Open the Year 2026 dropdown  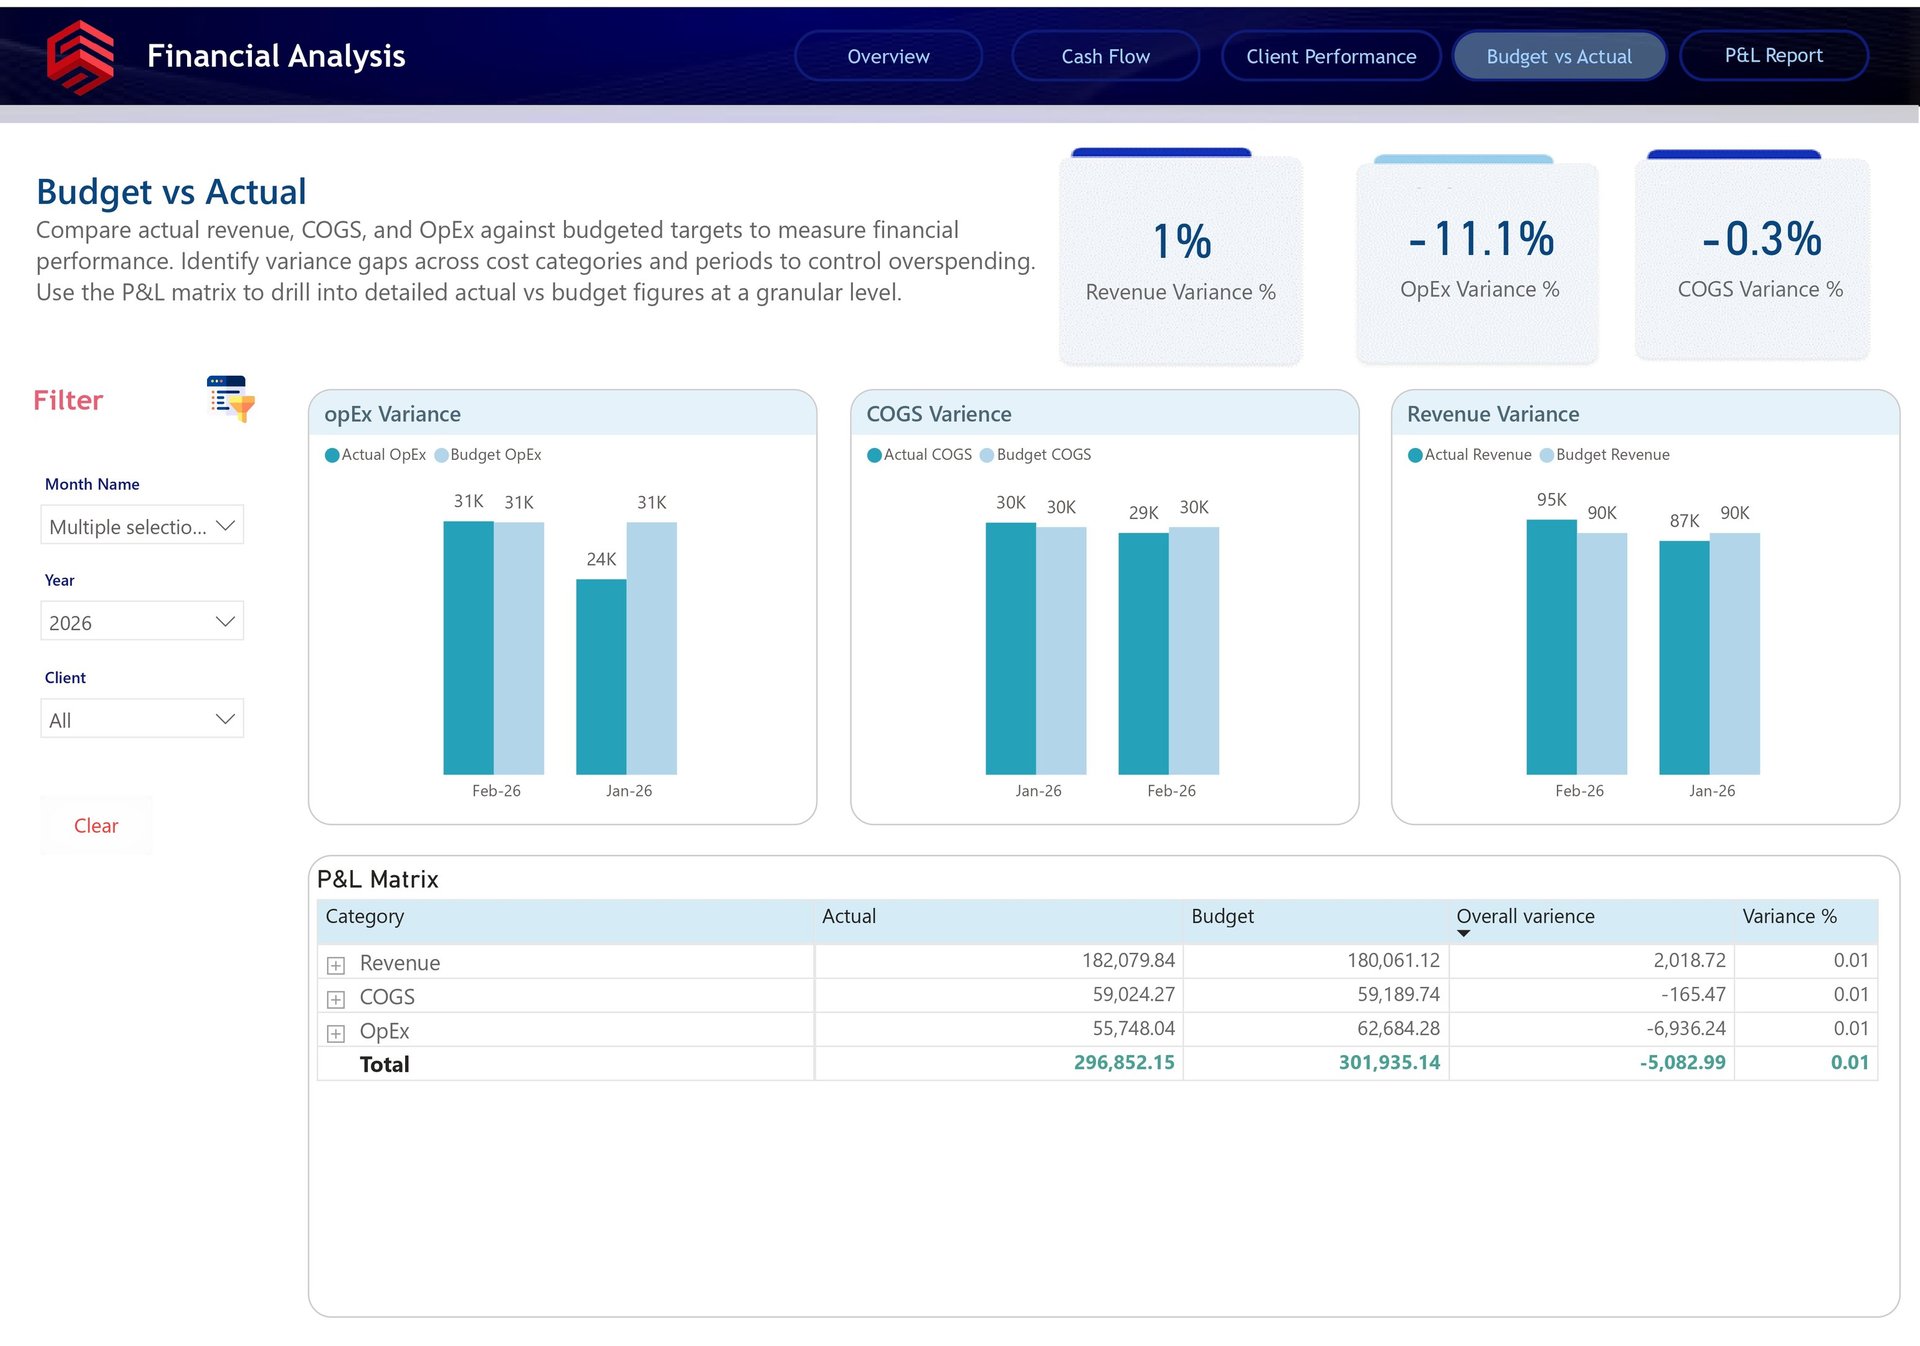pyautogui.click(x=142, y=622)
